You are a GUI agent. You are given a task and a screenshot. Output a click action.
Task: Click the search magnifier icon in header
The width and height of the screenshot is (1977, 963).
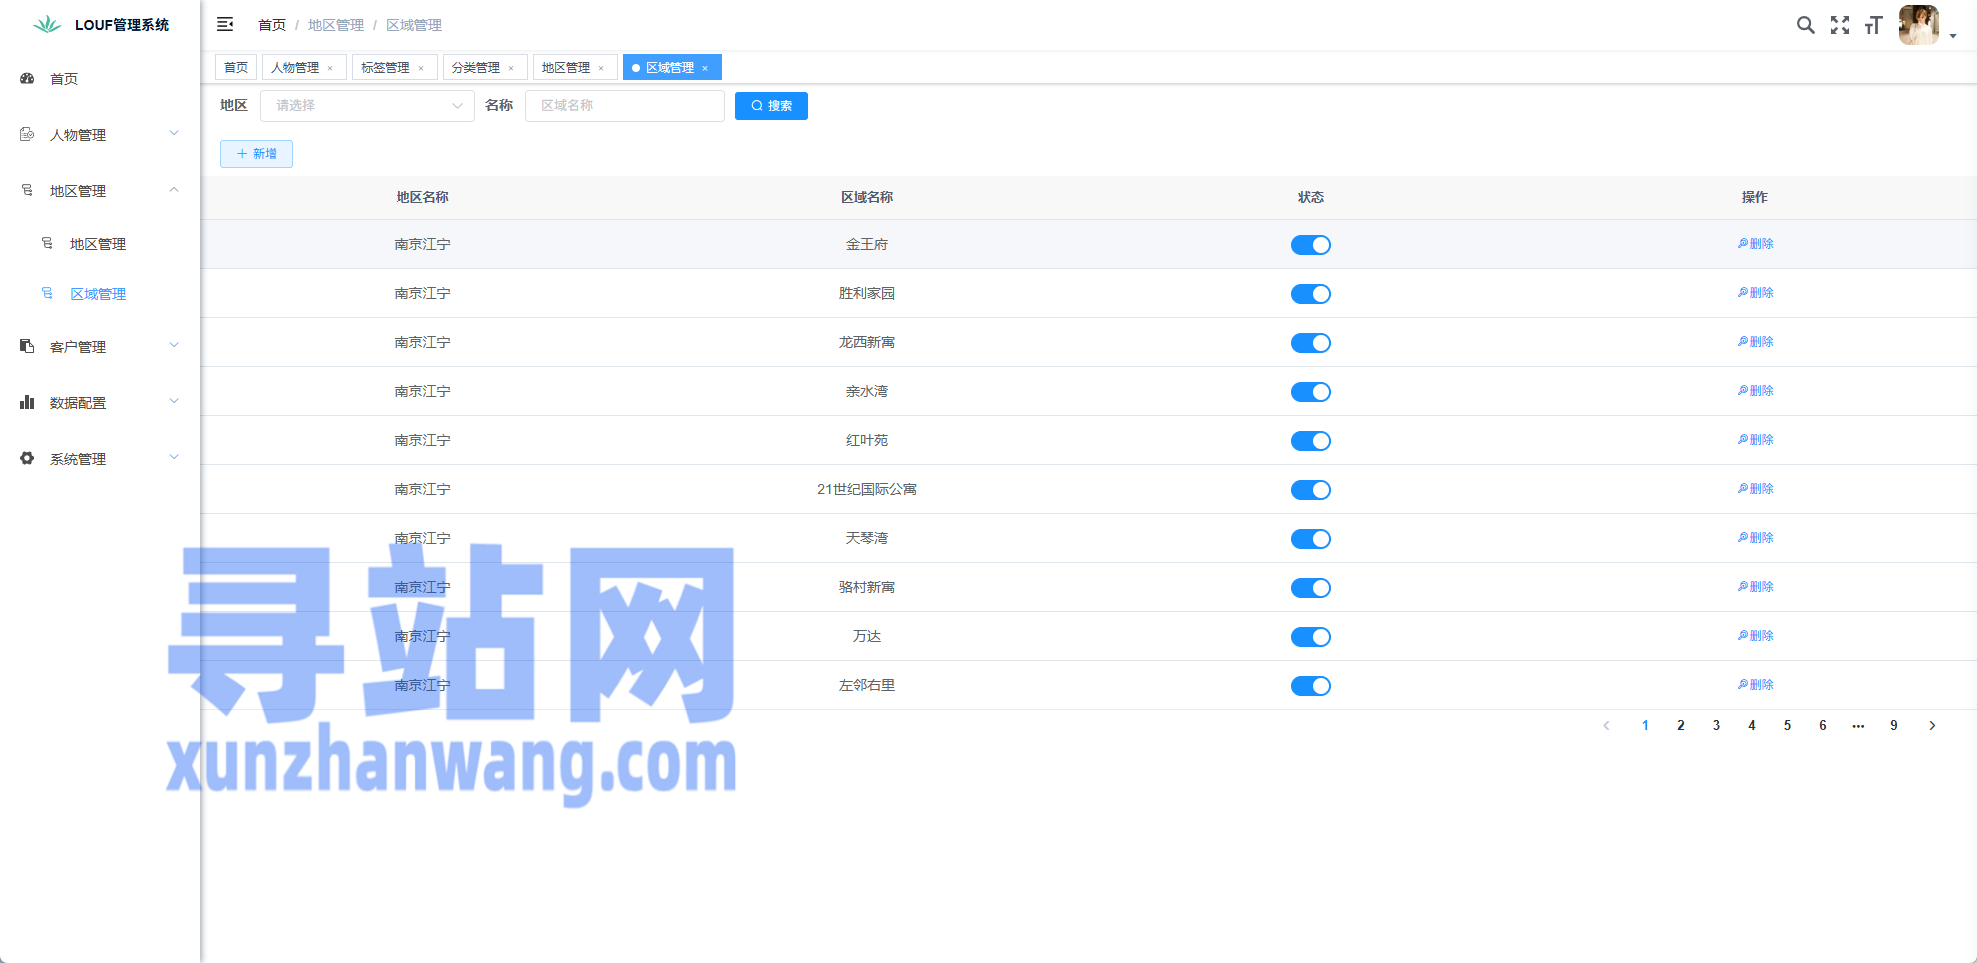pyautogui.click(x=1805, y=25)
